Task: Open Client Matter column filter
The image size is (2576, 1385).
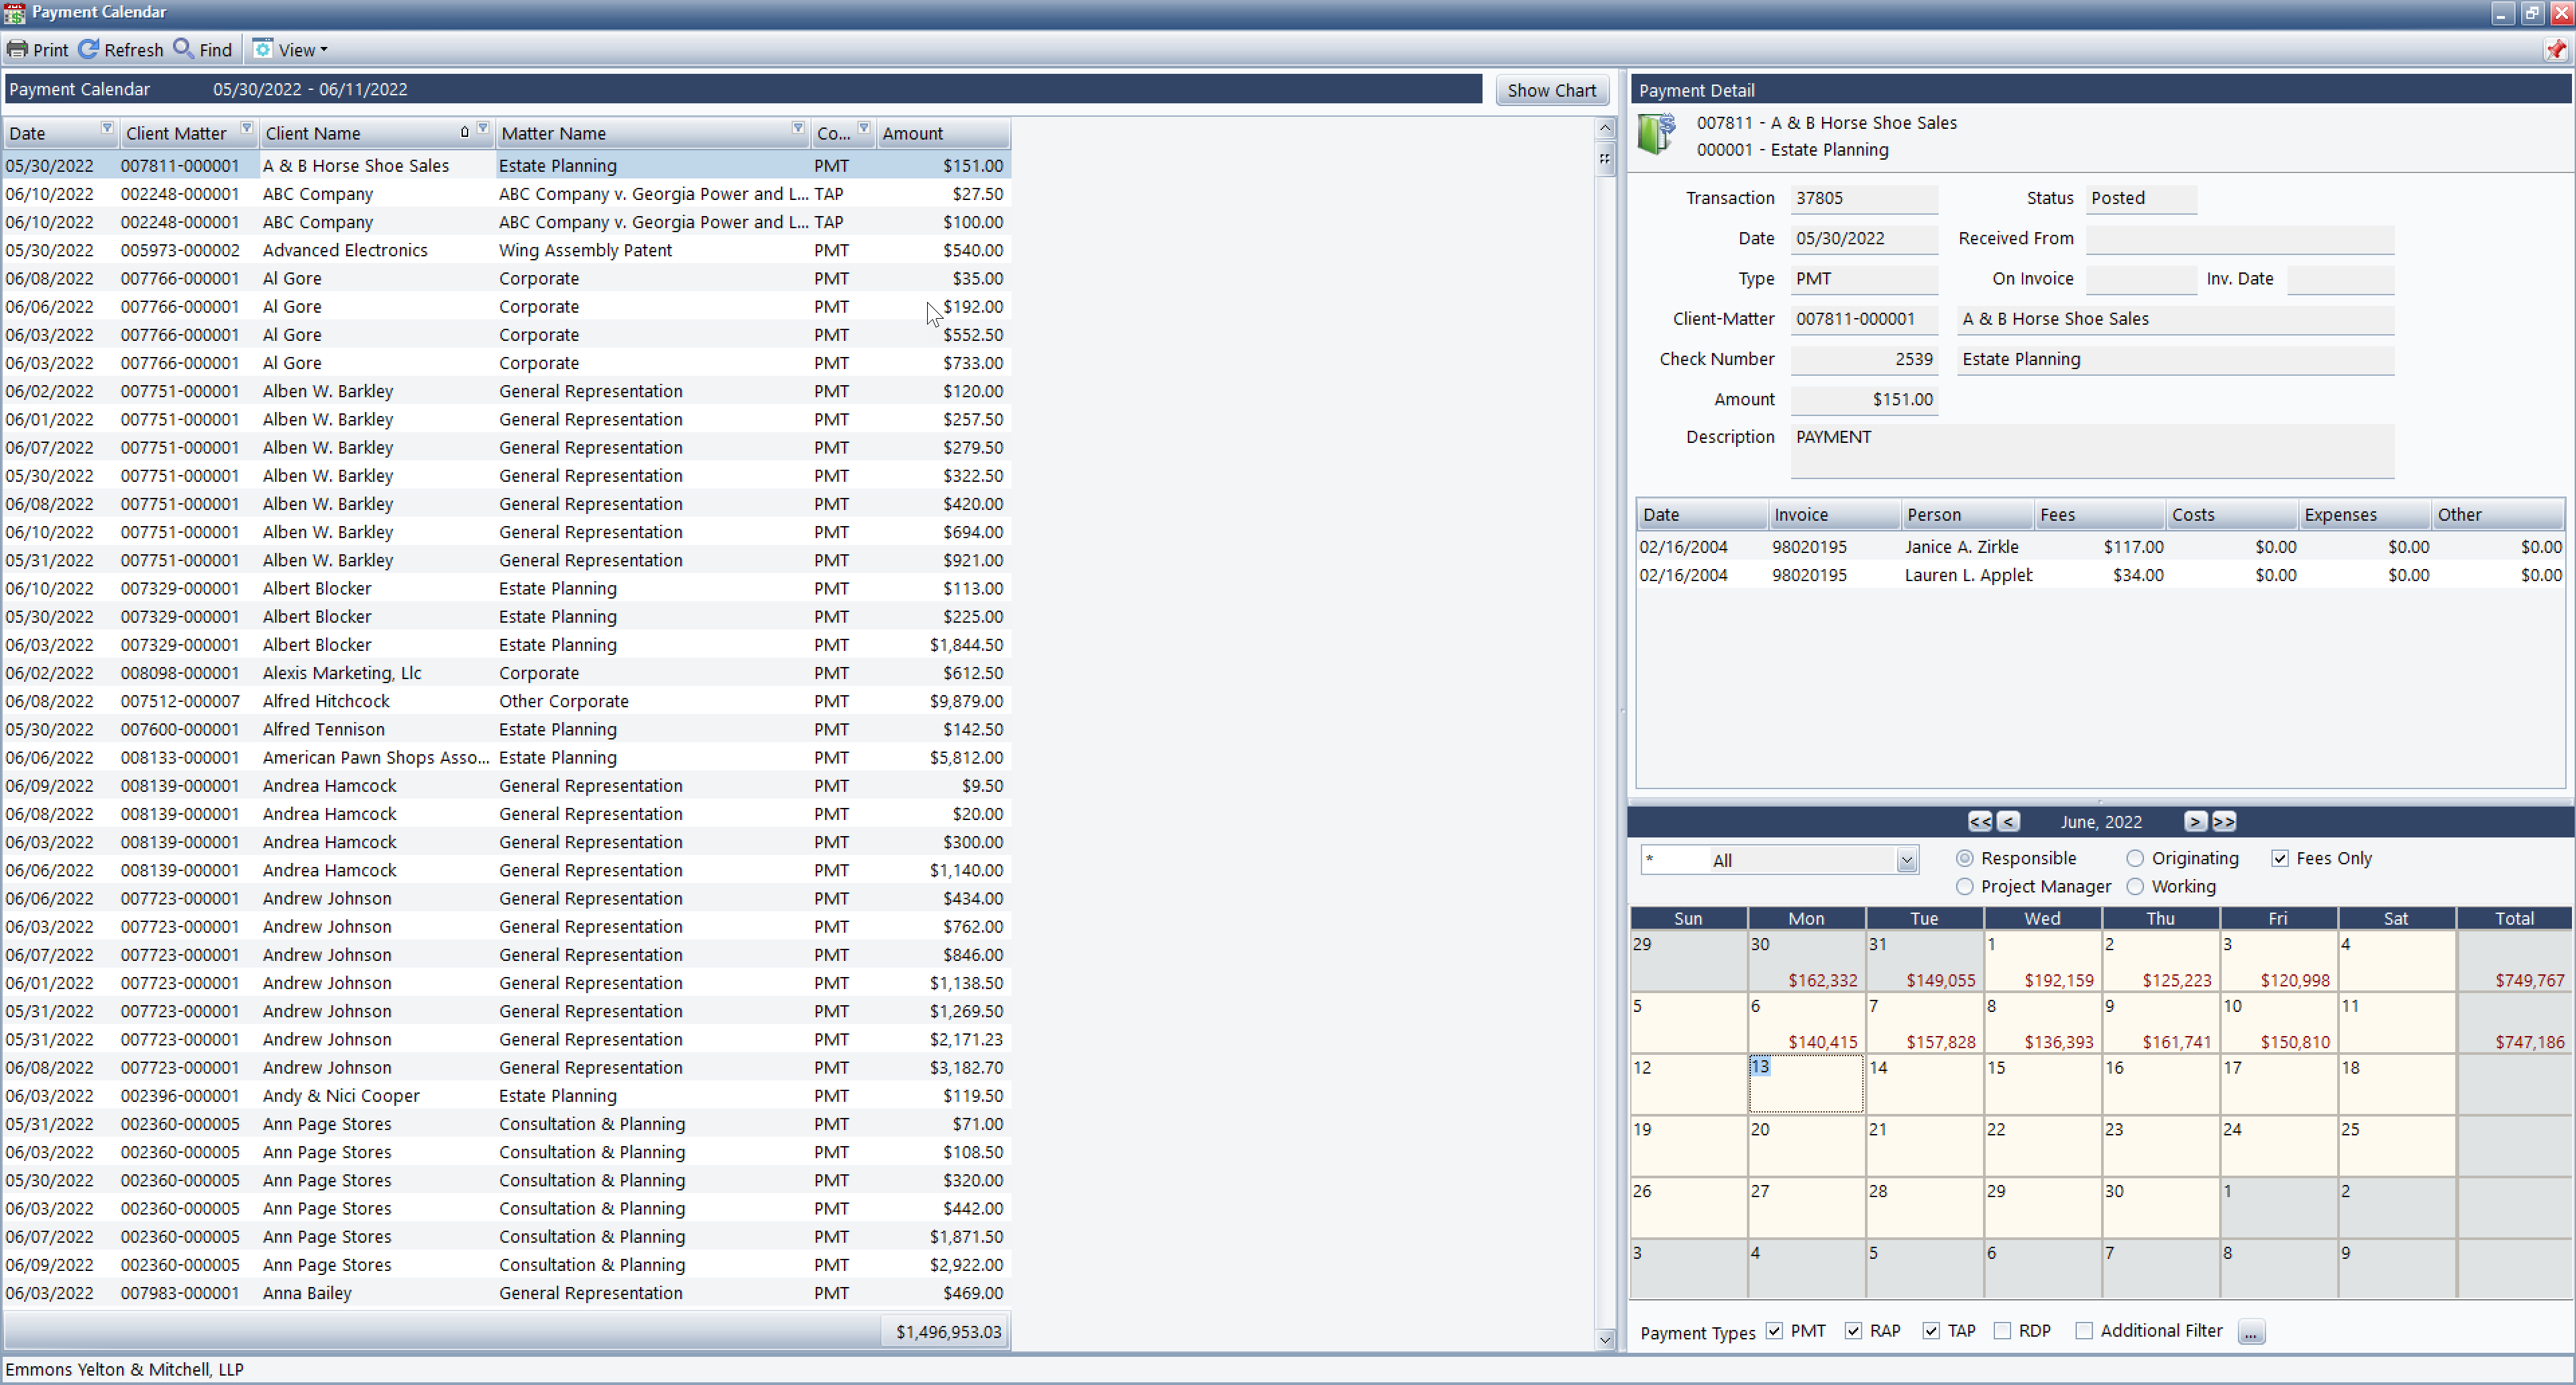Action: pos(246,129)
